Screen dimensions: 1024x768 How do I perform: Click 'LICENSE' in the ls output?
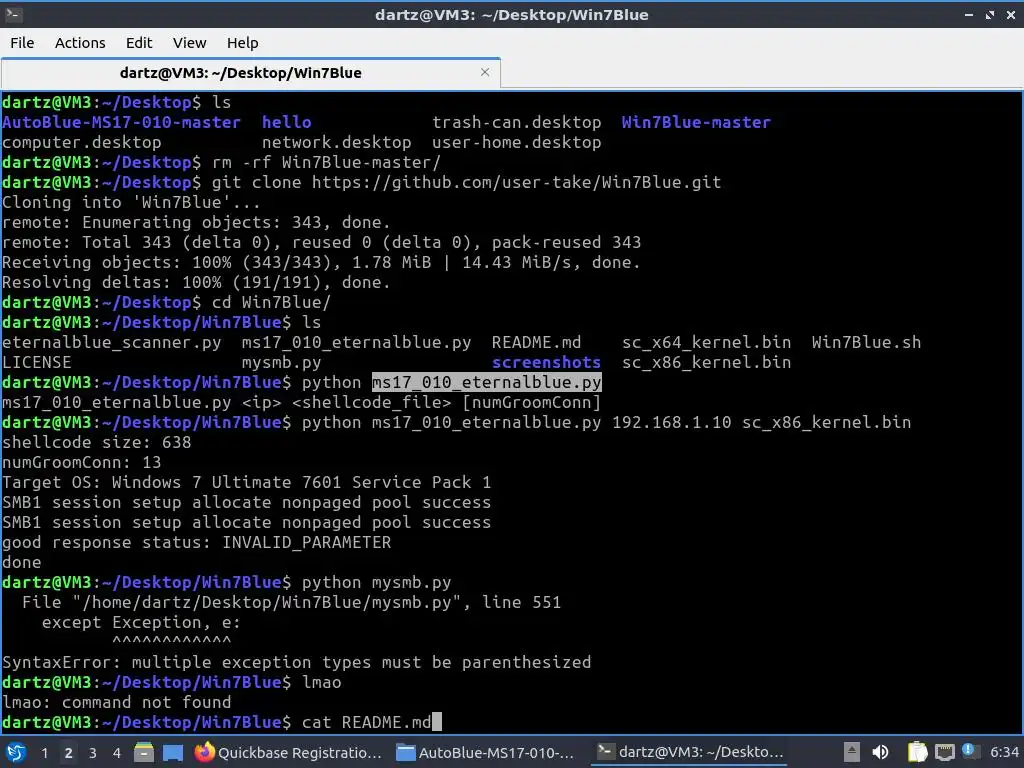coord(37,362)
